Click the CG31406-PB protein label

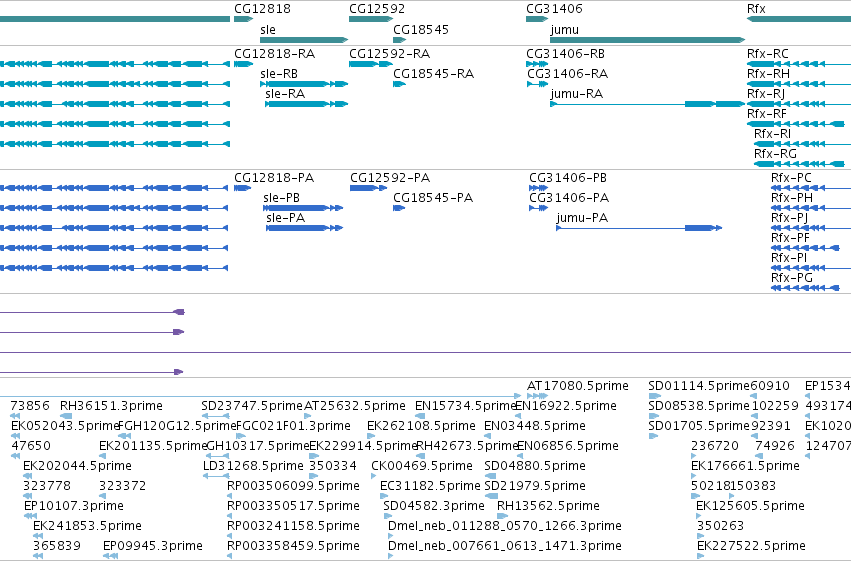[x=568, y=178]
